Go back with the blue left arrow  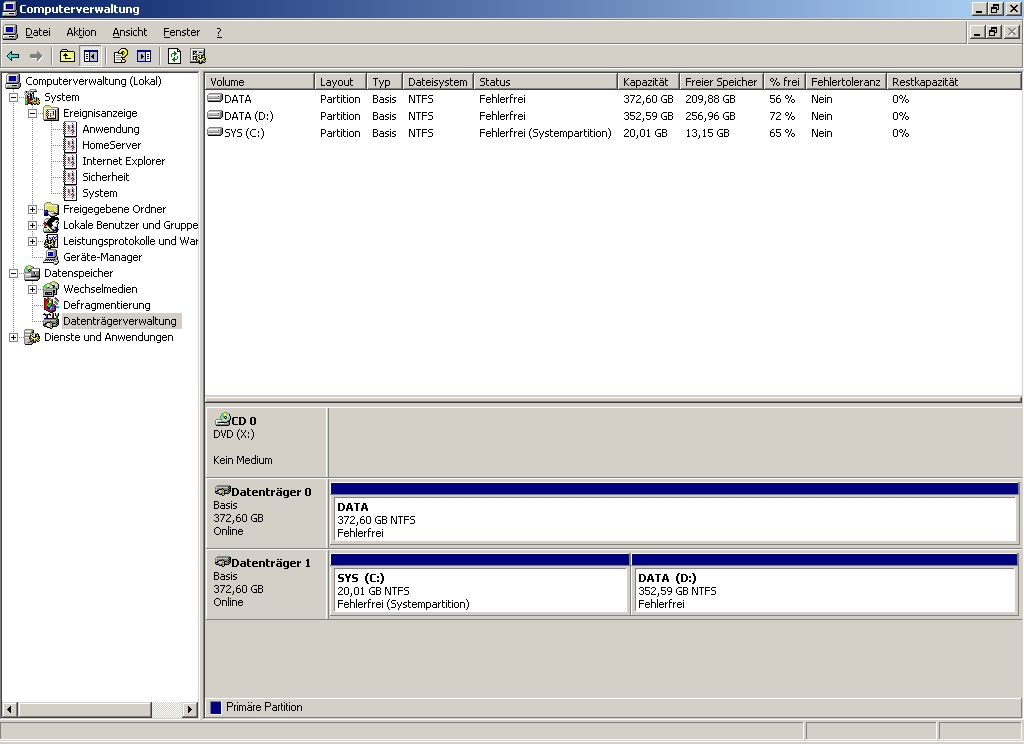13,56
